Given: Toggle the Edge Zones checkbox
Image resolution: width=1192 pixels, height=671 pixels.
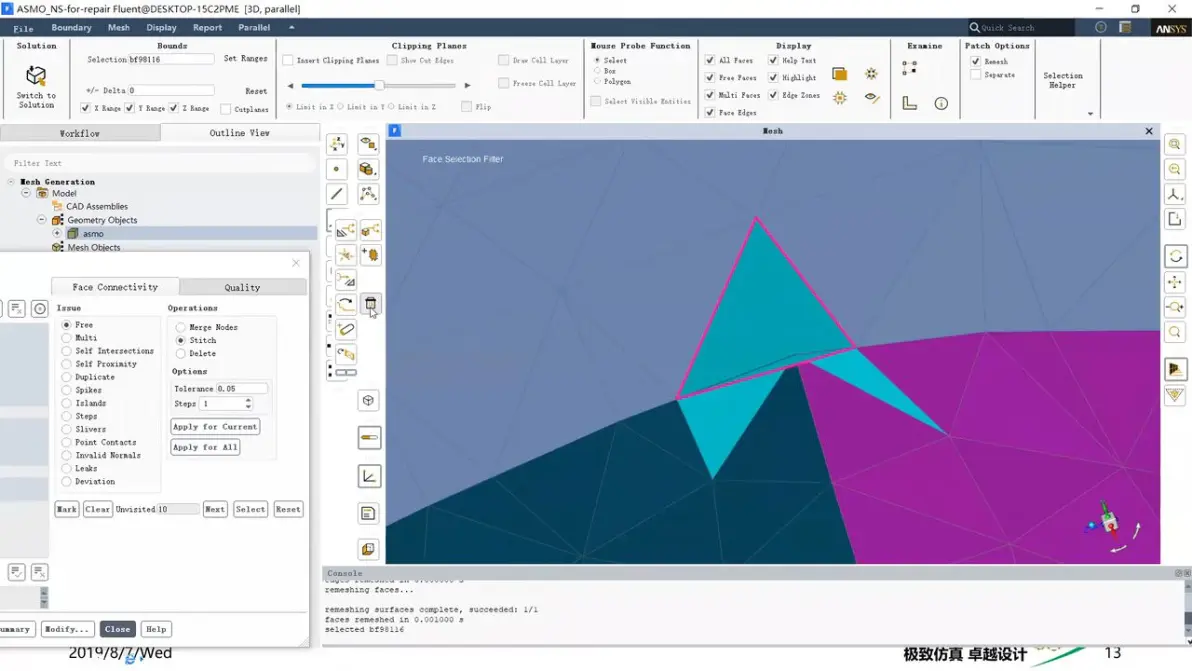Looking at the screenshot, I should point(773,95).
